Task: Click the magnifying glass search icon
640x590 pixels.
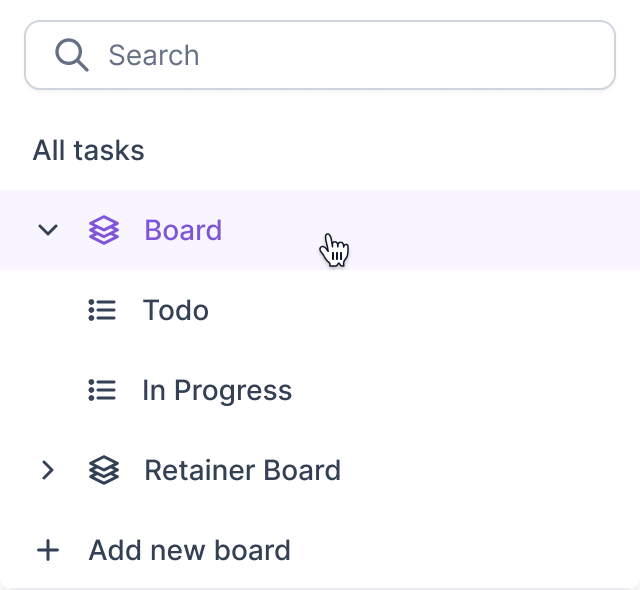Action: 72,55
